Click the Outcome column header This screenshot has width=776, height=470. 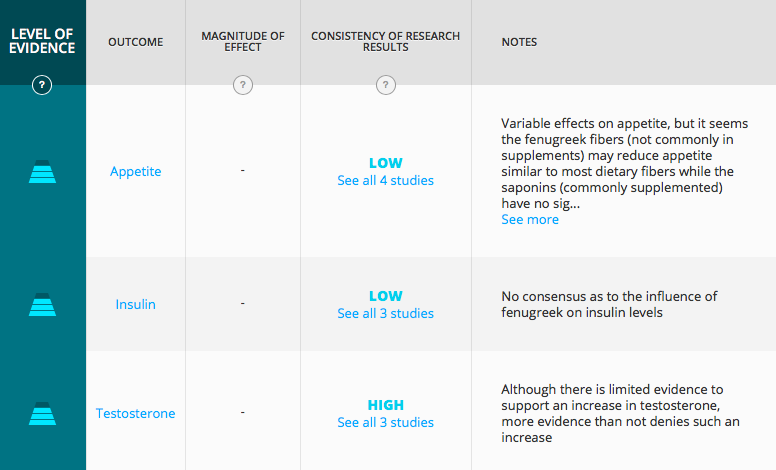136,42
